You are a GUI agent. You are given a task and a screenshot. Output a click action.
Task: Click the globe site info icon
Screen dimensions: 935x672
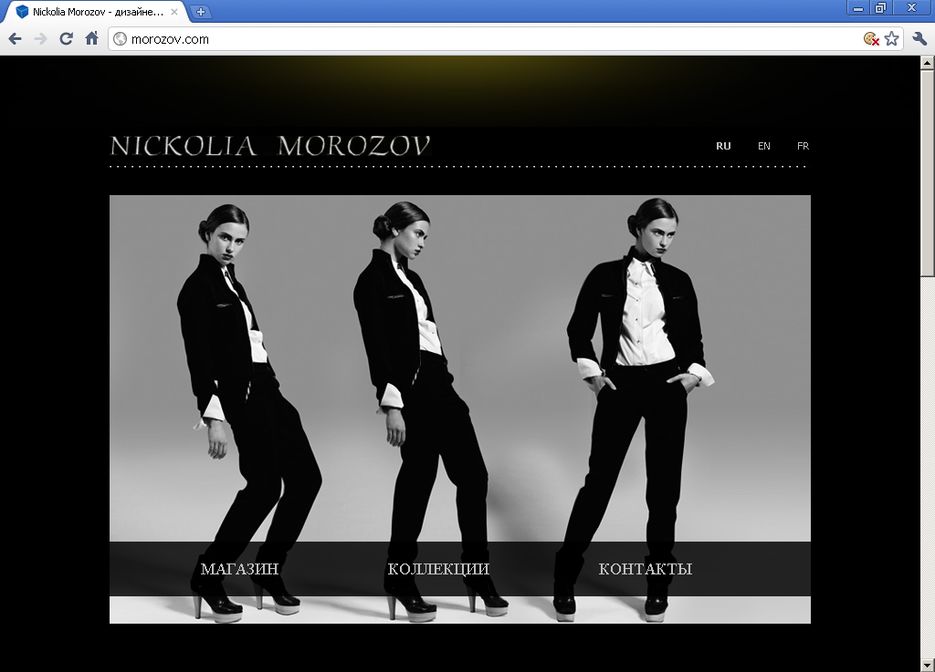pos(120,39)
